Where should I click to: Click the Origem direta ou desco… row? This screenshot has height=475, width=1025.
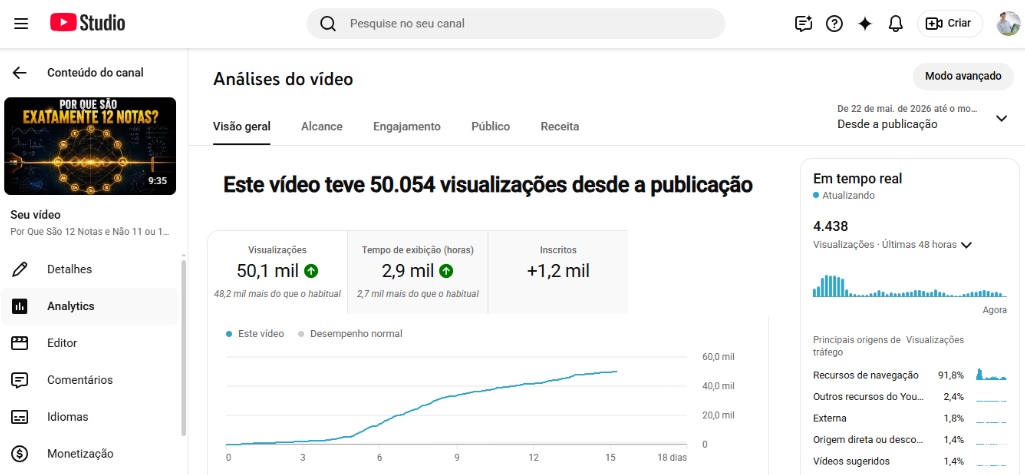(910, 440)
